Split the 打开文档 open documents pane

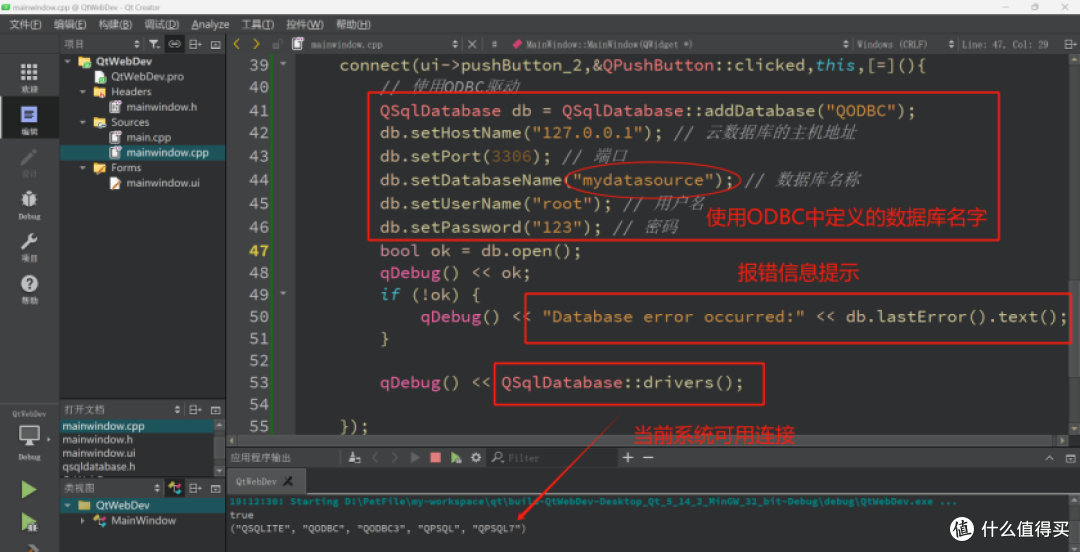pyautogui.click(x=196, y=409)
